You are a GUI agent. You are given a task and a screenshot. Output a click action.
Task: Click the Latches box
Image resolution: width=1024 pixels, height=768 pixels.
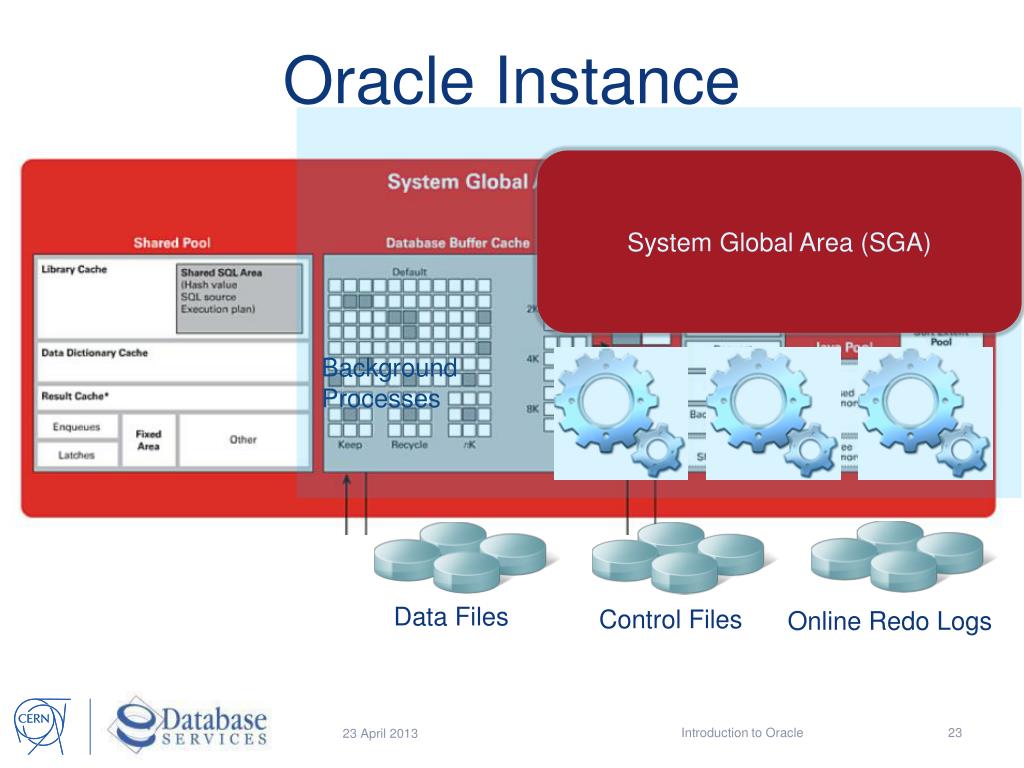[77, 455]
